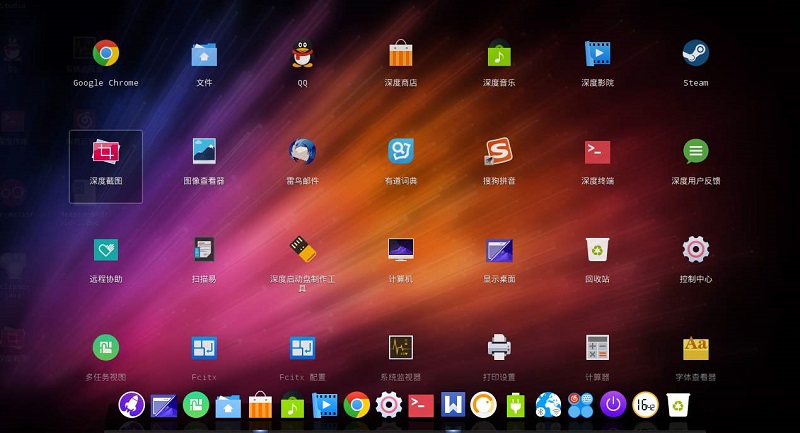Open Google Chrome from the launcher grid

(x=106, y=54)
